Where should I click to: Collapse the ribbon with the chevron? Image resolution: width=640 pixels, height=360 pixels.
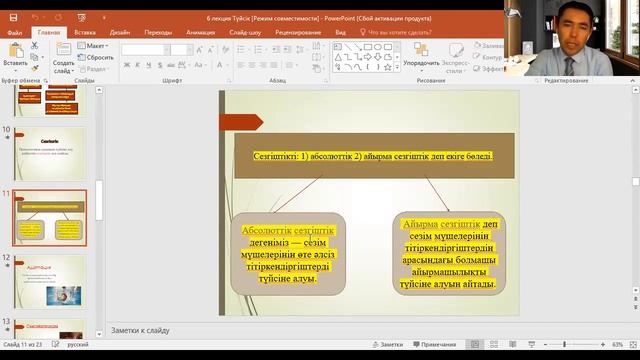632,80
